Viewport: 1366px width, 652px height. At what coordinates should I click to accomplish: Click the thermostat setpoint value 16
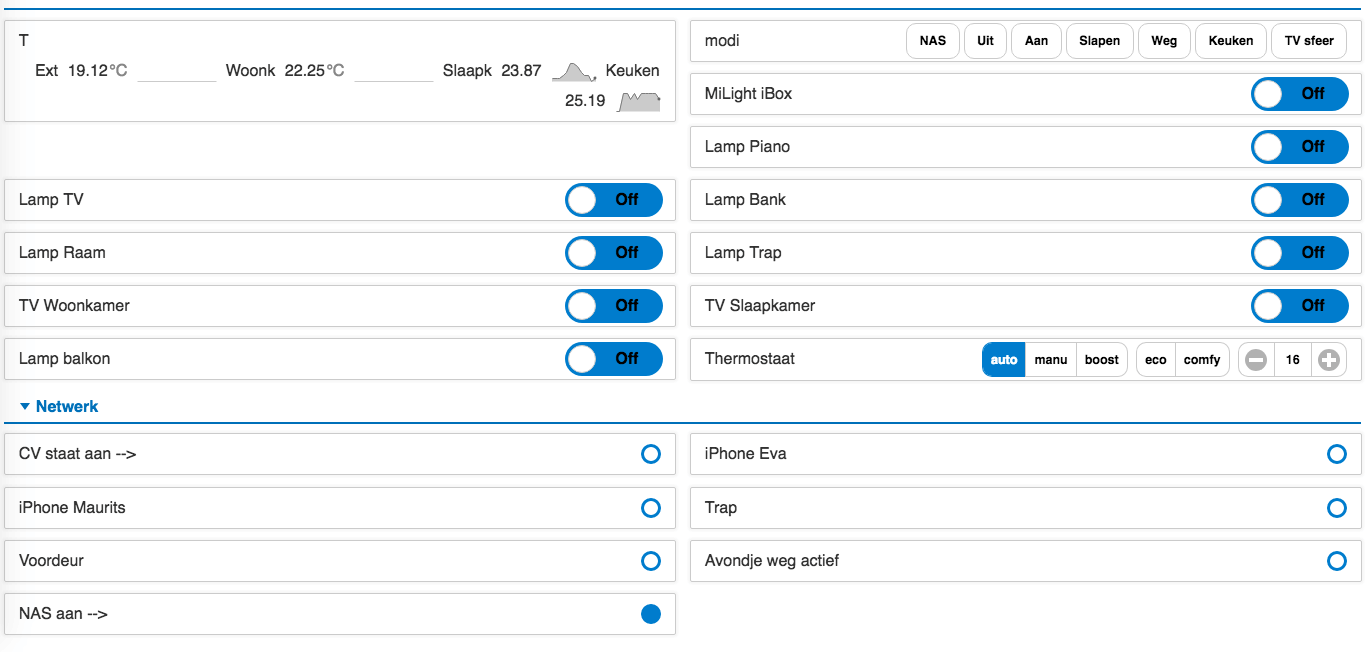point(1292,360)
